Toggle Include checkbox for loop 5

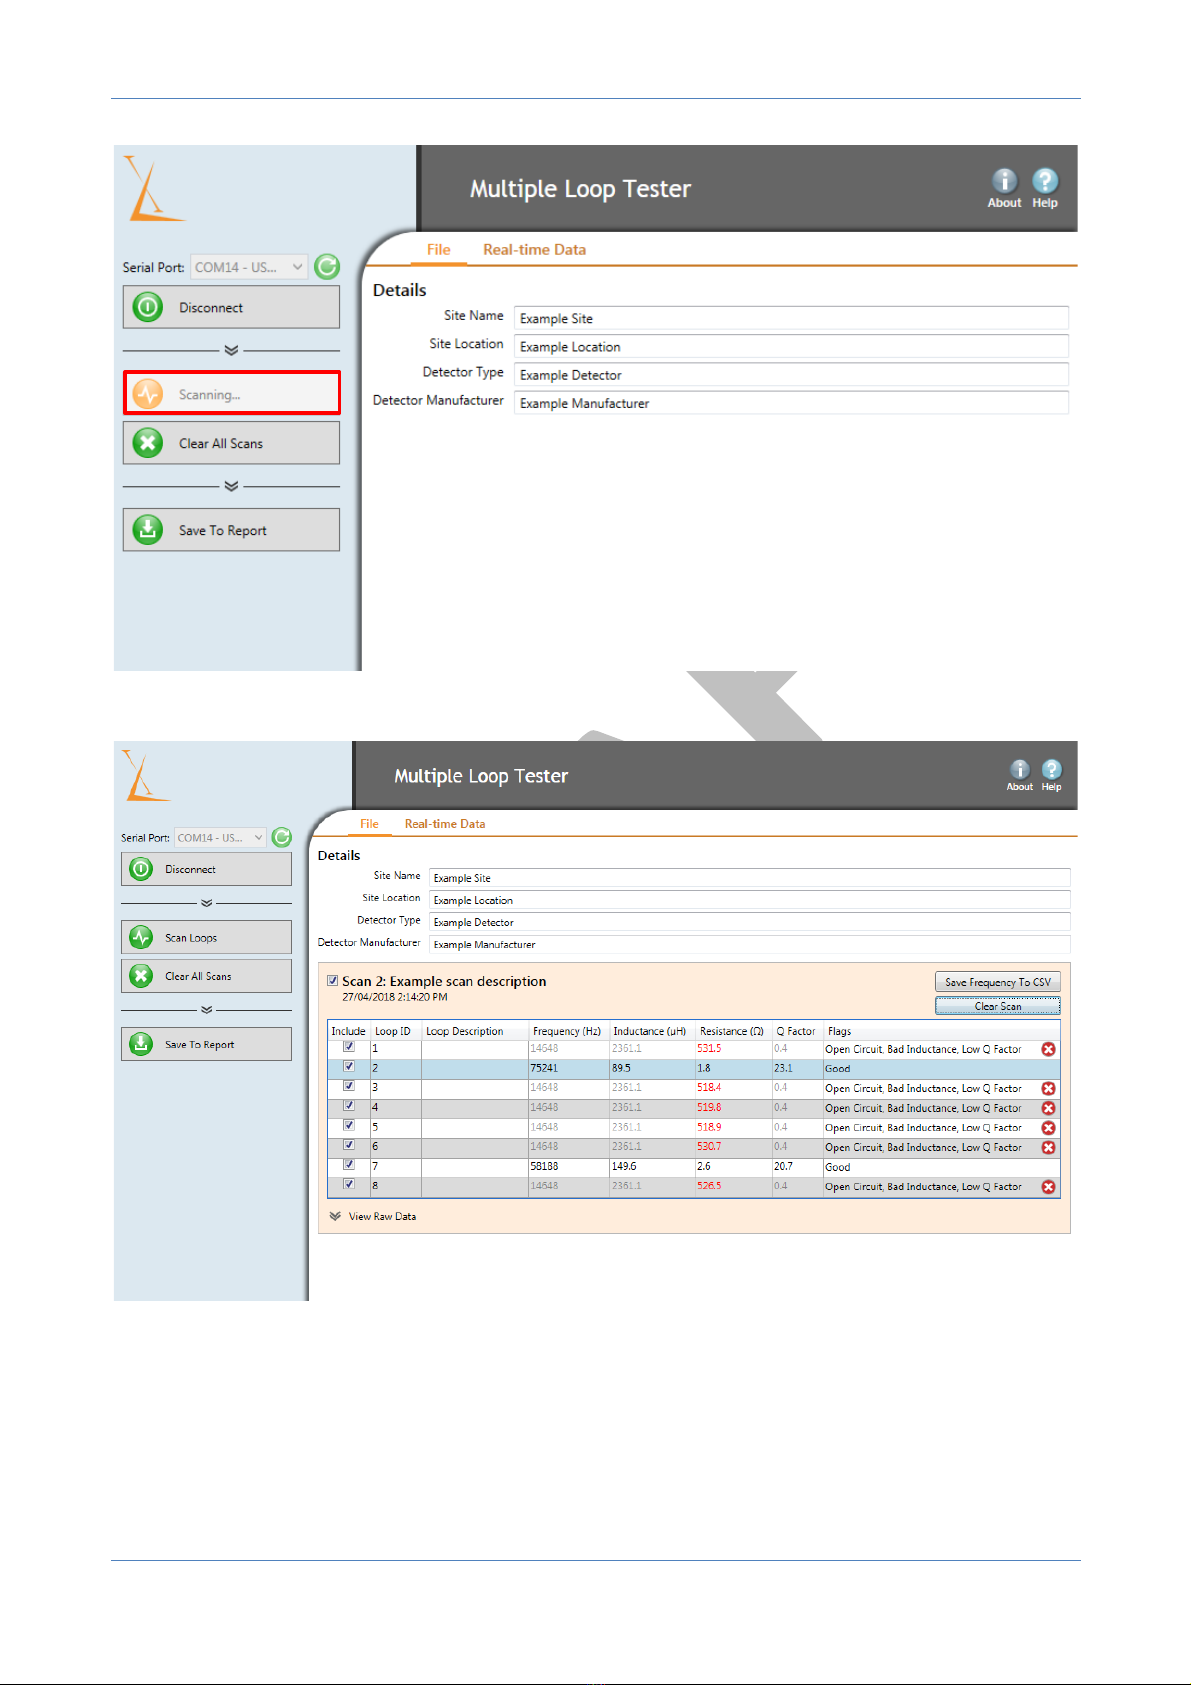pyautogui.click(x=349, y=1126)
